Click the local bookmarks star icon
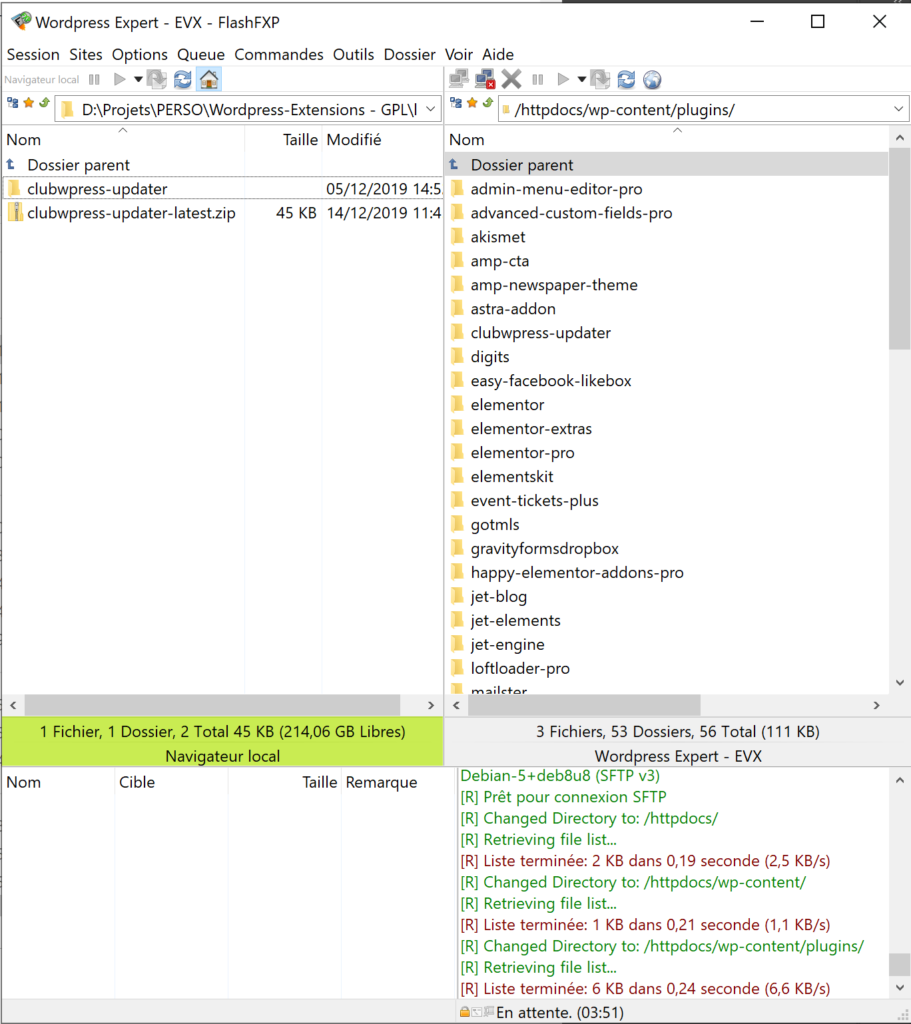Viewport: 911px width, 1024px height. pyautogui.click(x=29, y=103)
